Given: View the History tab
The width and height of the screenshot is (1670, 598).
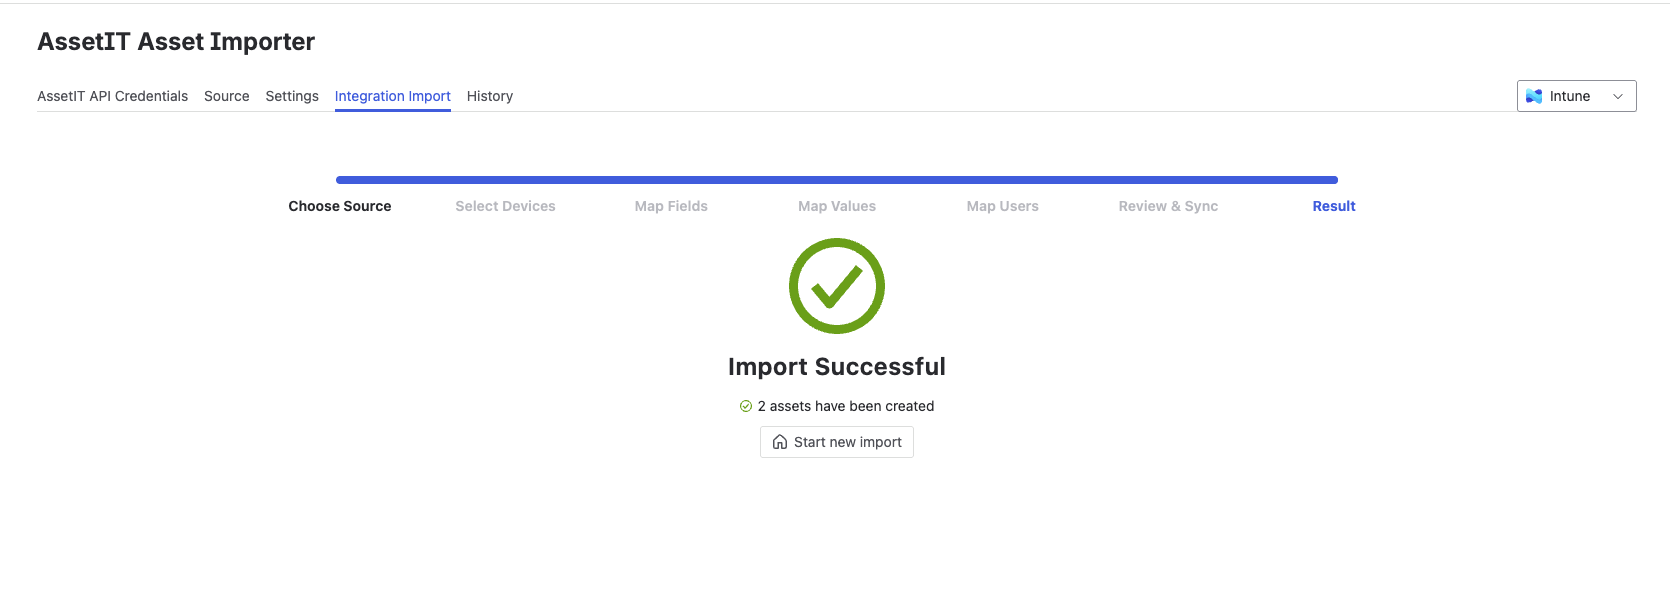Looking at the screenshot, I should coord(490,96).
